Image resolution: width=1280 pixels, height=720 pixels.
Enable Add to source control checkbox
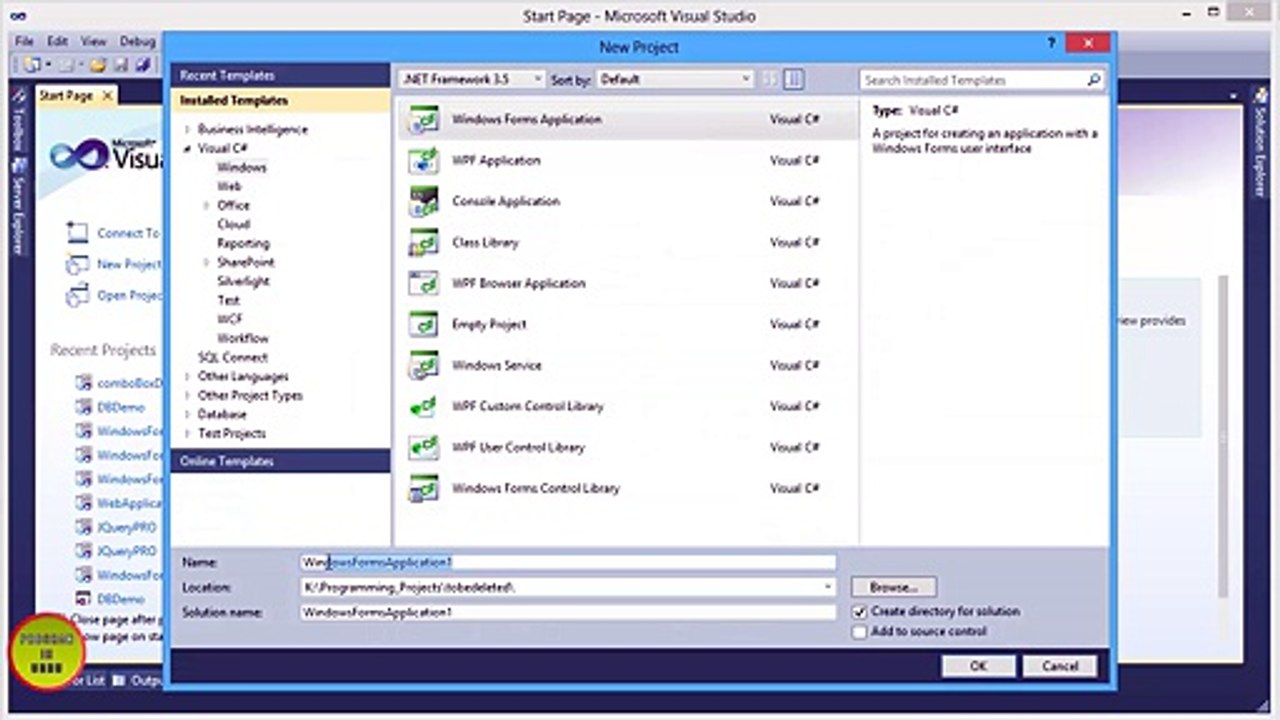click(859, 632)
